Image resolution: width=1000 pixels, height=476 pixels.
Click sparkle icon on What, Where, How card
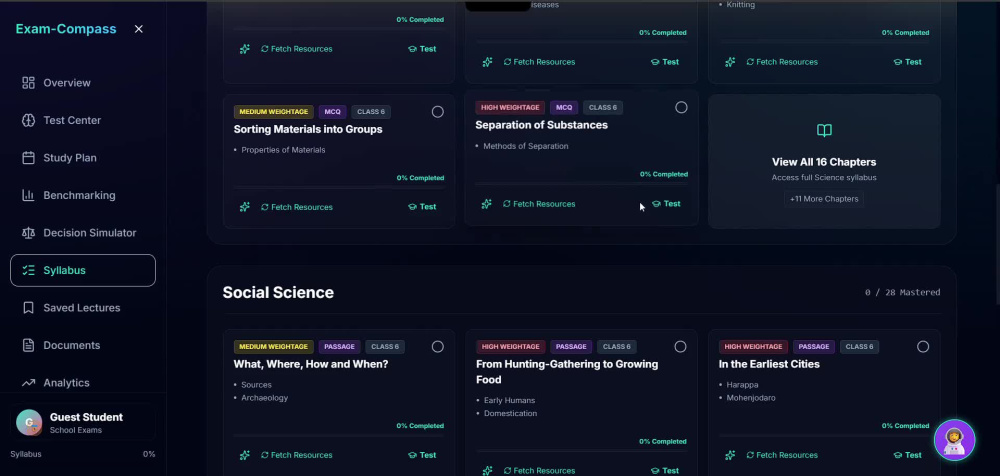pos(244,455)
